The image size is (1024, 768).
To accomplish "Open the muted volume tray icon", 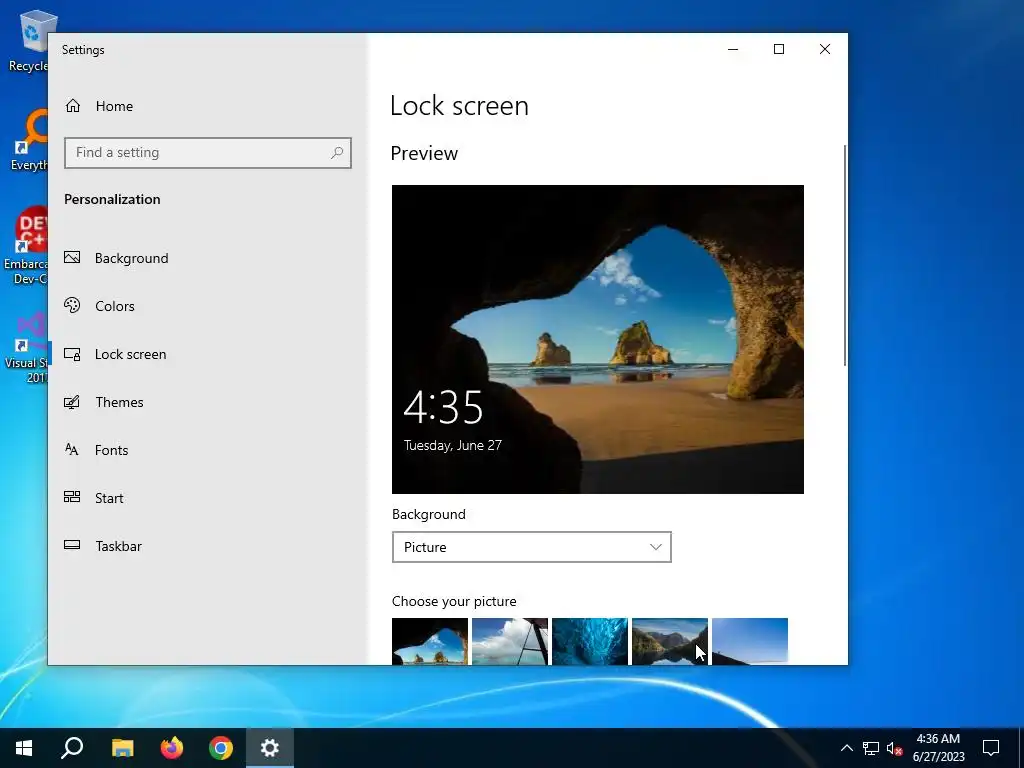I will coord(895,748).
